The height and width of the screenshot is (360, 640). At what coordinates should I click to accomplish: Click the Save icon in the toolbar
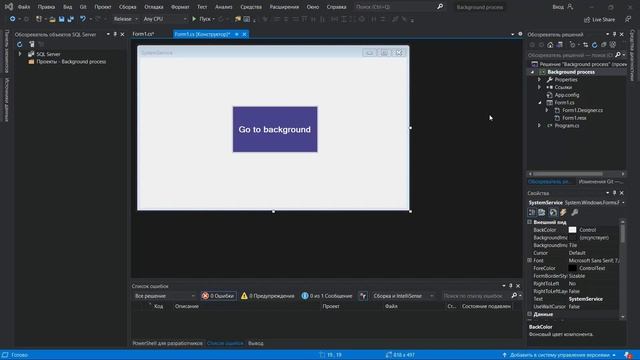(61, 19)
